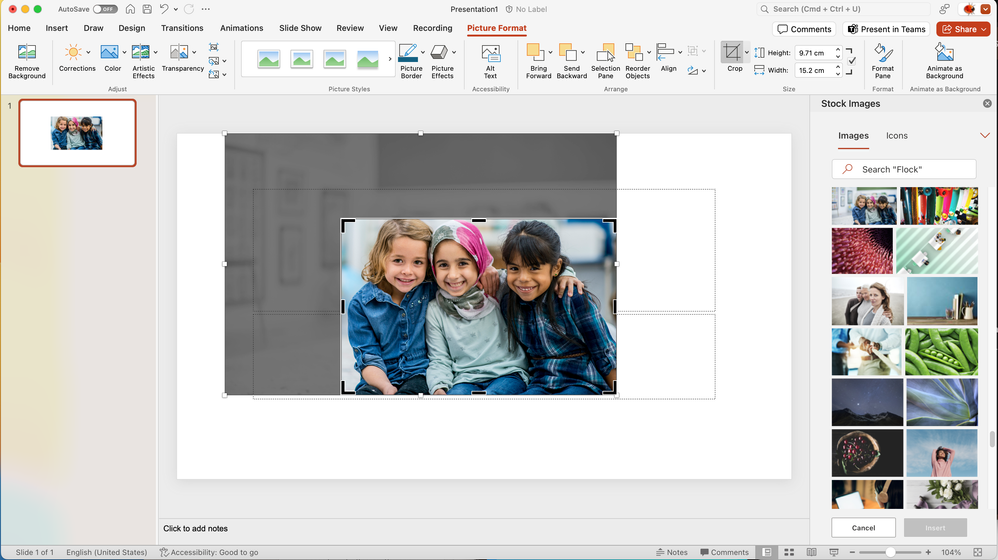
Task: Switch to the Transitions ribbon tab
Action: [182, 28]
